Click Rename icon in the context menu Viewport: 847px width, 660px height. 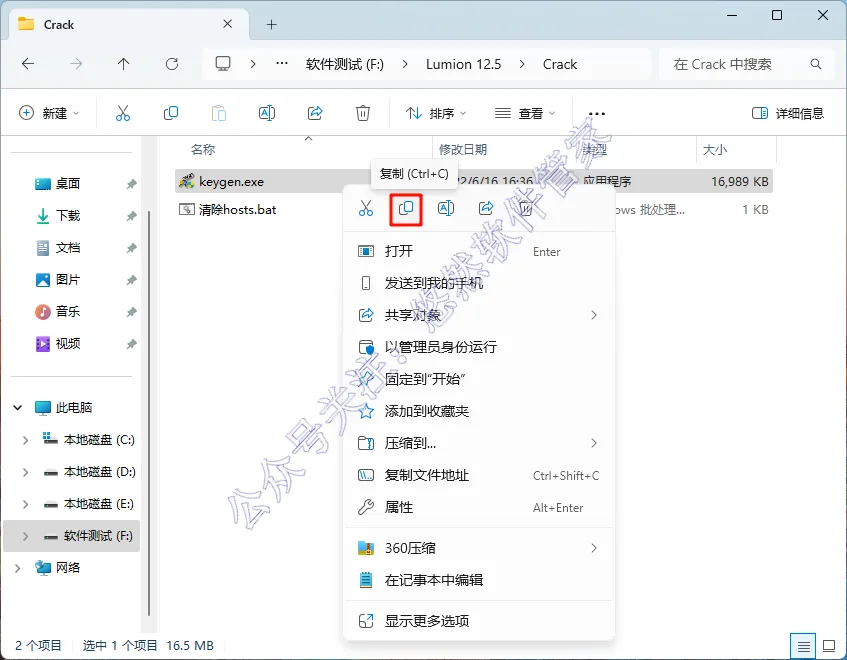coord(446,208)
